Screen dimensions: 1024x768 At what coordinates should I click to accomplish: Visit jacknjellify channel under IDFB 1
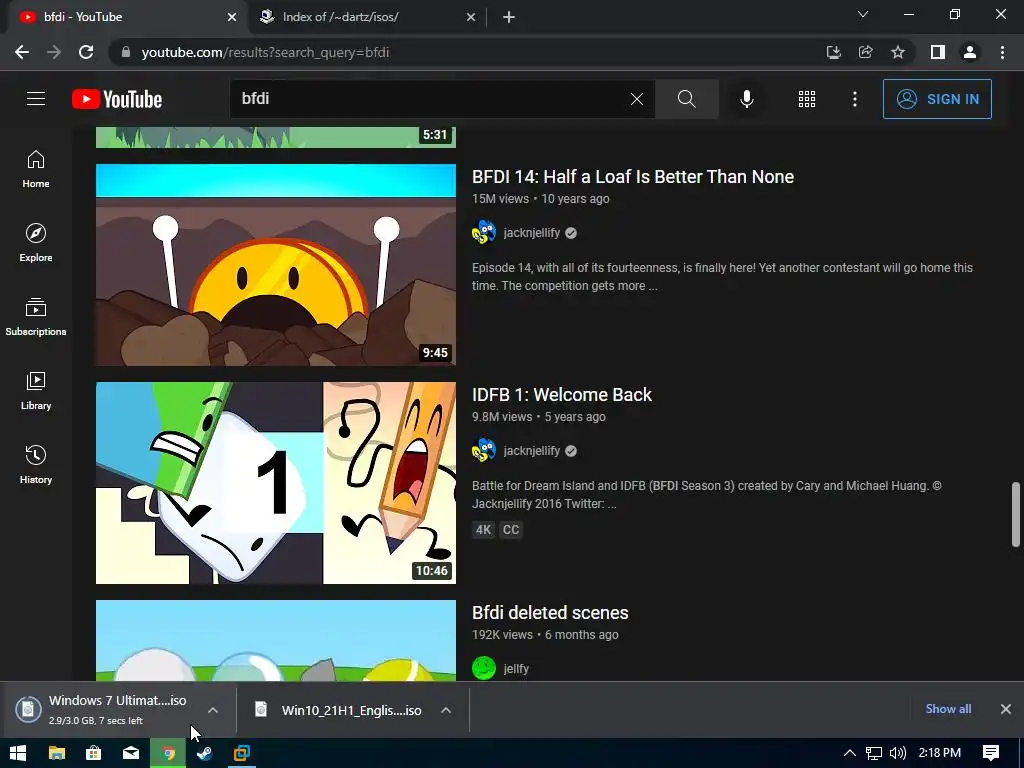coord(532,451)
